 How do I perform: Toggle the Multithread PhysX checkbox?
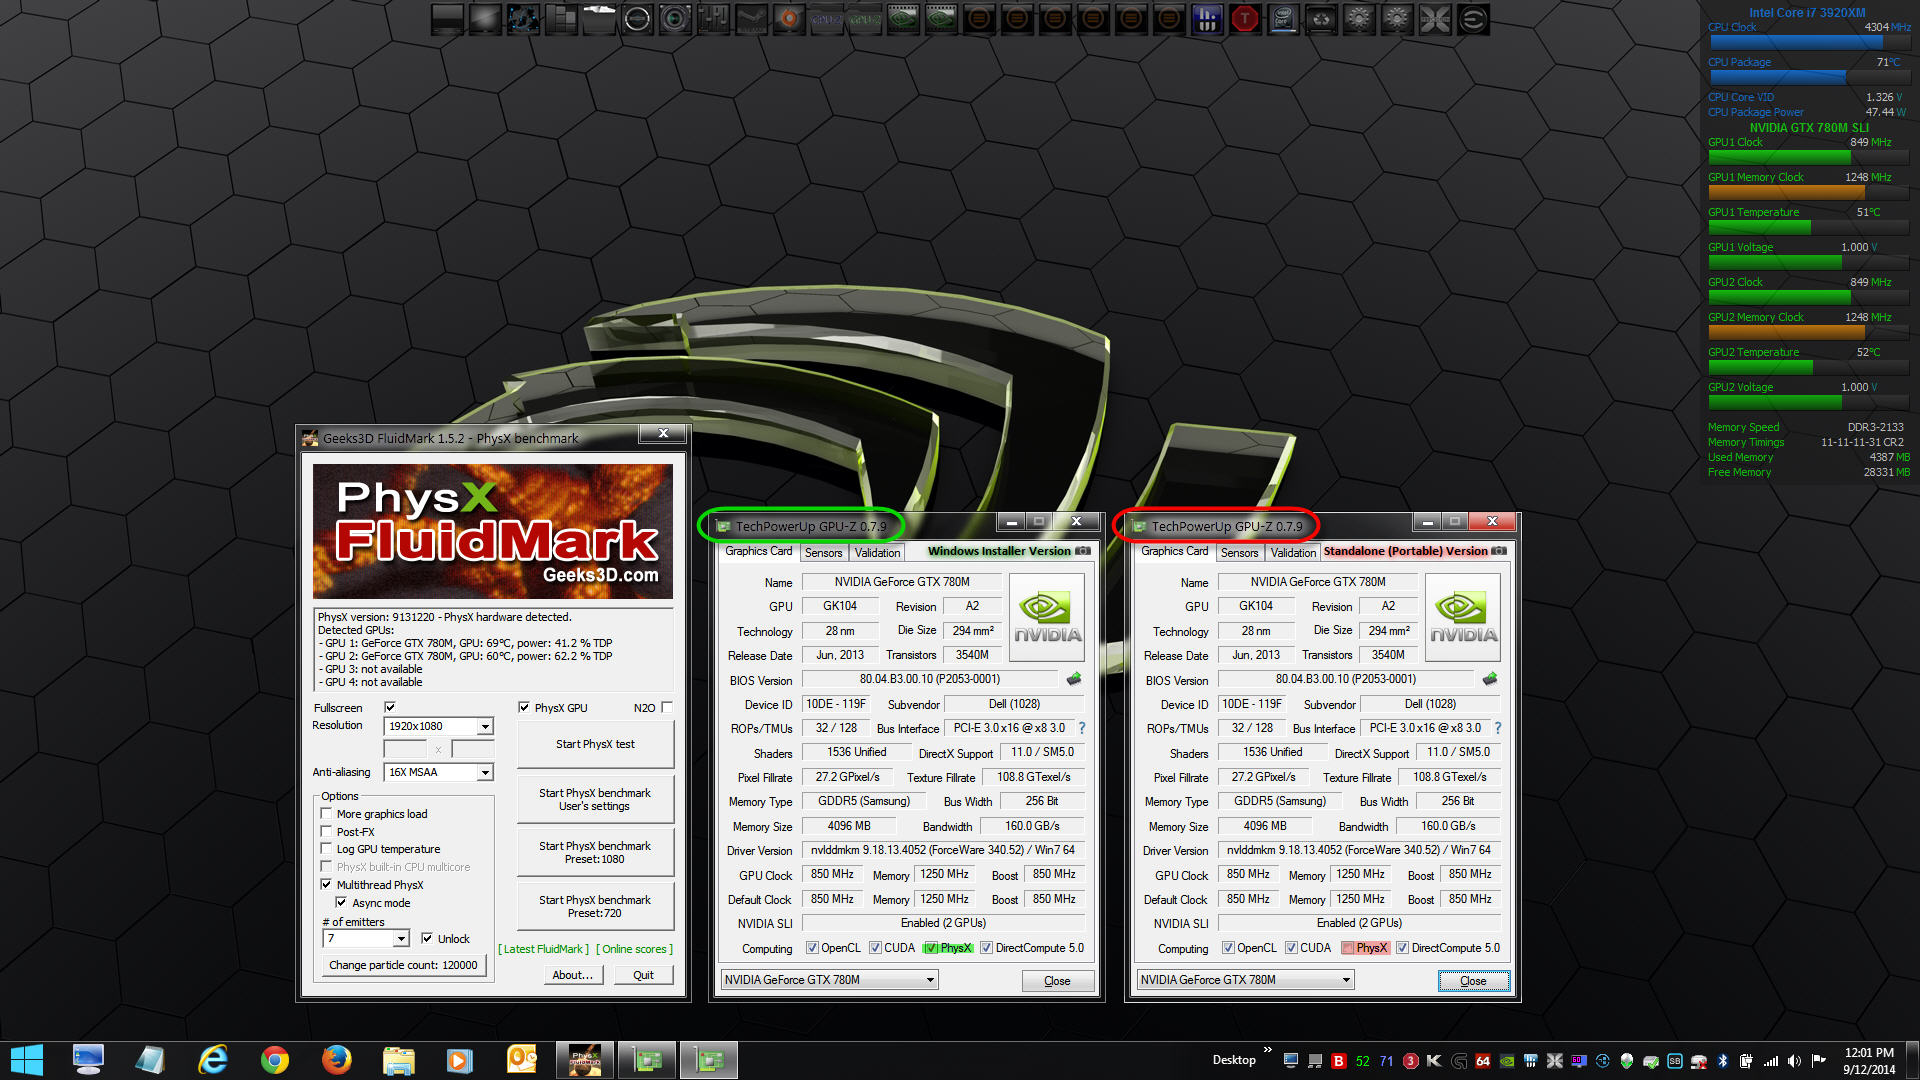pos(326,885)
